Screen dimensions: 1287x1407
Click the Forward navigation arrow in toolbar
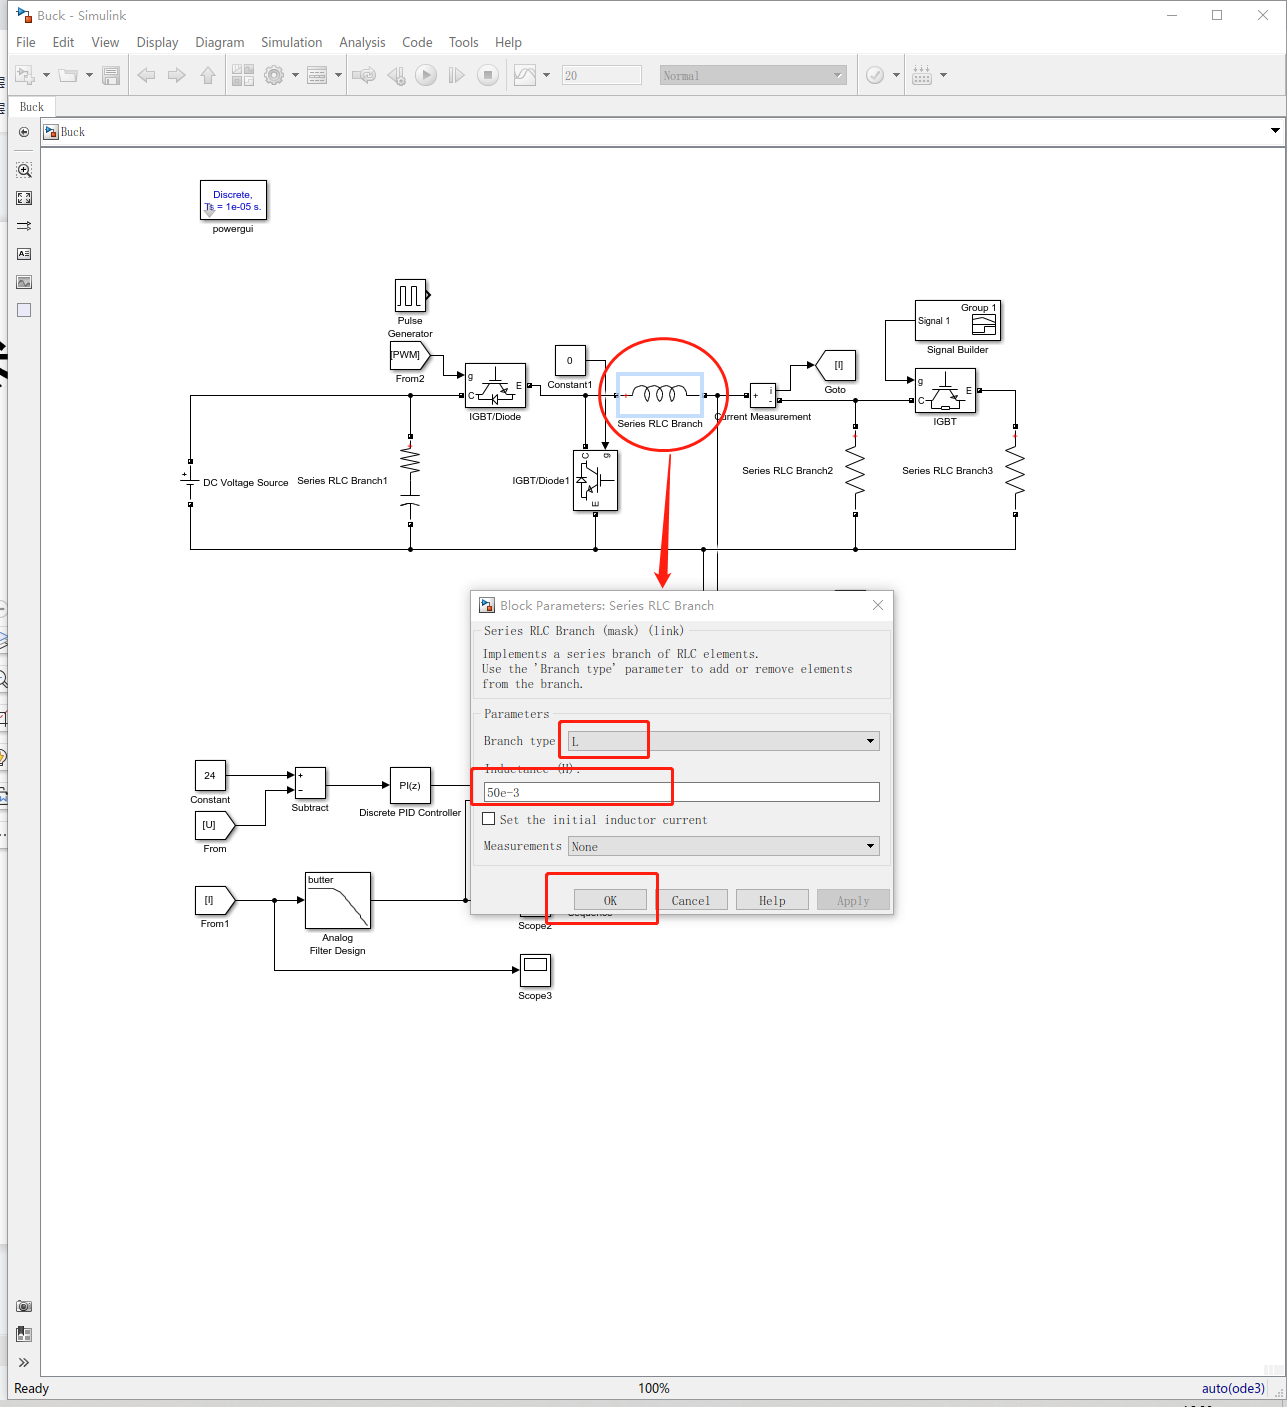pyautogui.click(x=177, y=75)
